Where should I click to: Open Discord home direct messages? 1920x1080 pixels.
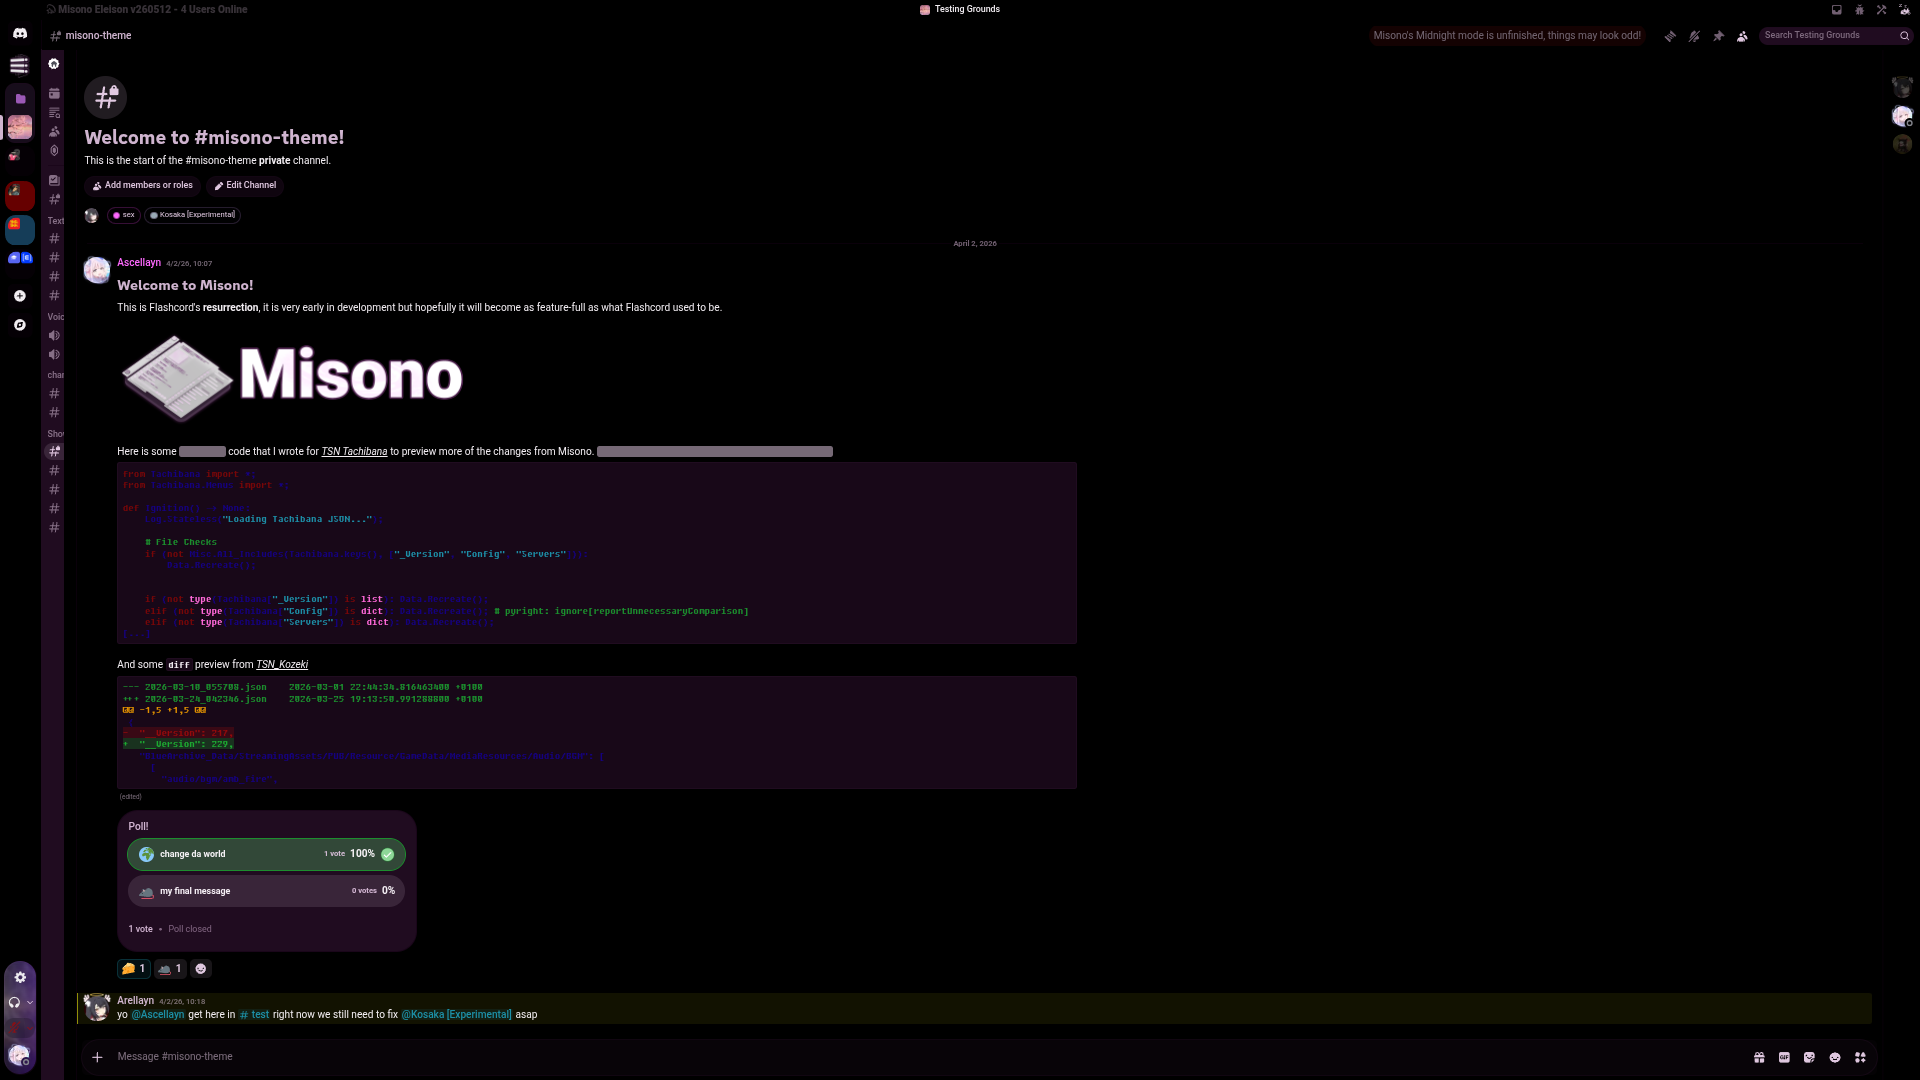pos(20,33)
